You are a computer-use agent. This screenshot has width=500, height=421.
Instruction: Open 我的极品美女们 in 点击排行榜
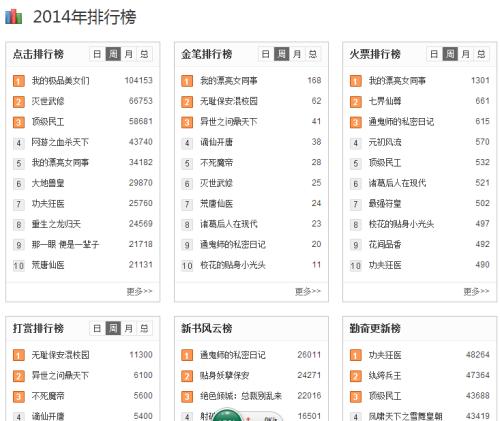click(x=60, y=80)
